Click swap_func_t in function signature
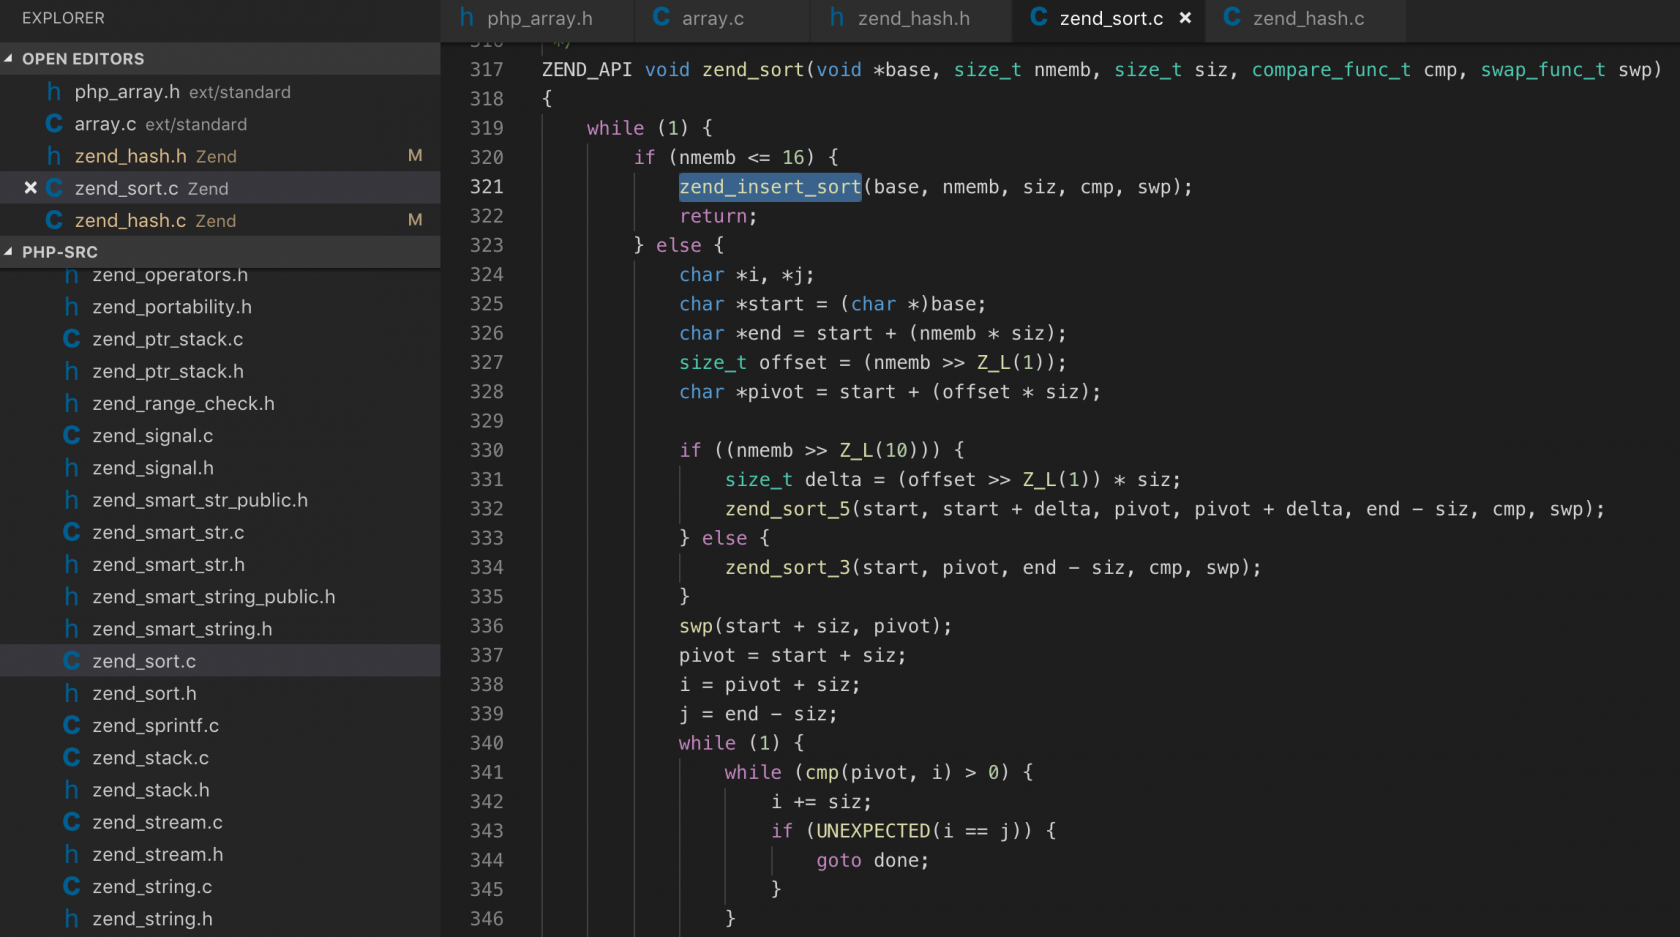 pyautogui.click(x=1543, y=70)
